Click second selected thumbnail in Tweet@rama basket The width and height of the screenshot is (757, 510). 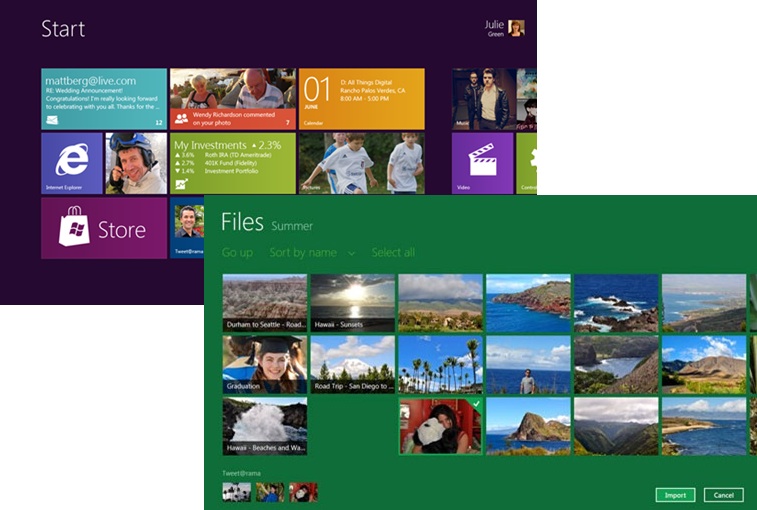(270, 492)
